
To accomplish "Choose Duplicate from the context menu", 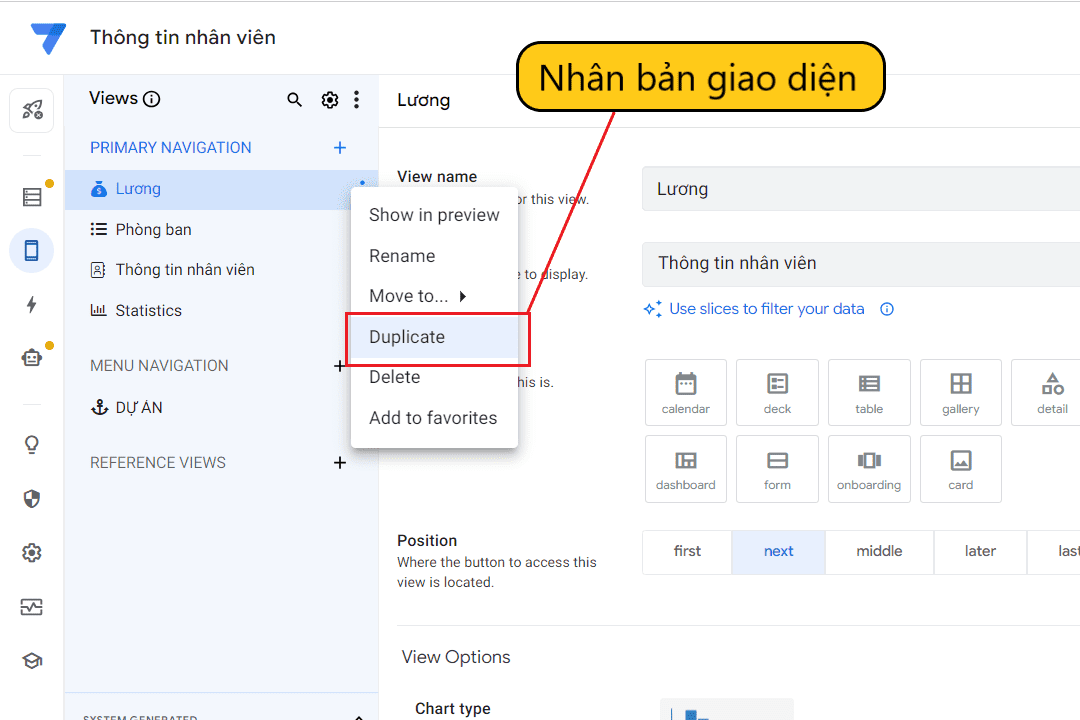I will pos(406,337).
